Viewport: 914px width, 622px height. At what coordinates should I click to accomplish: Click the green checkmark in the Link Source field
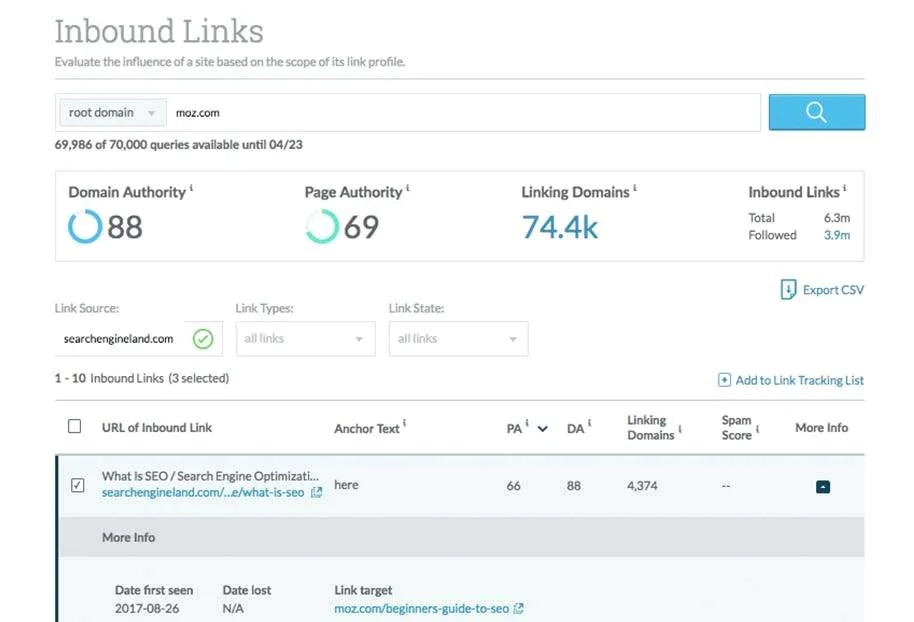click(x=203, y=339)
